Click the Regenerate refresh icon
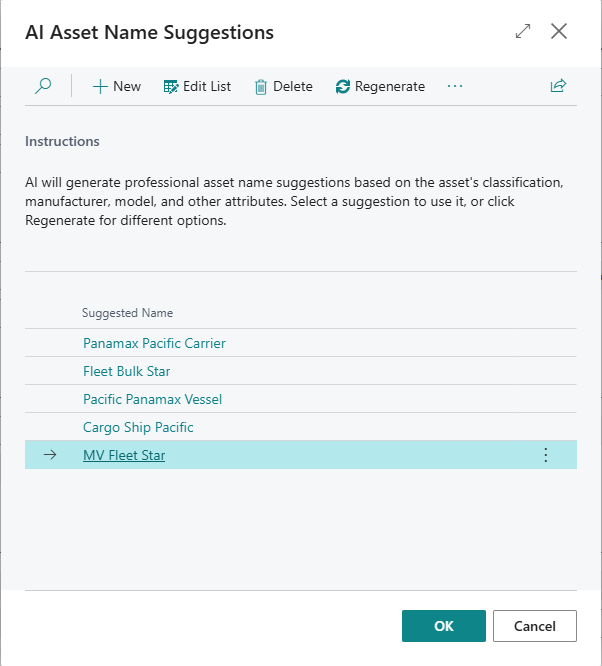 point(343,87)
